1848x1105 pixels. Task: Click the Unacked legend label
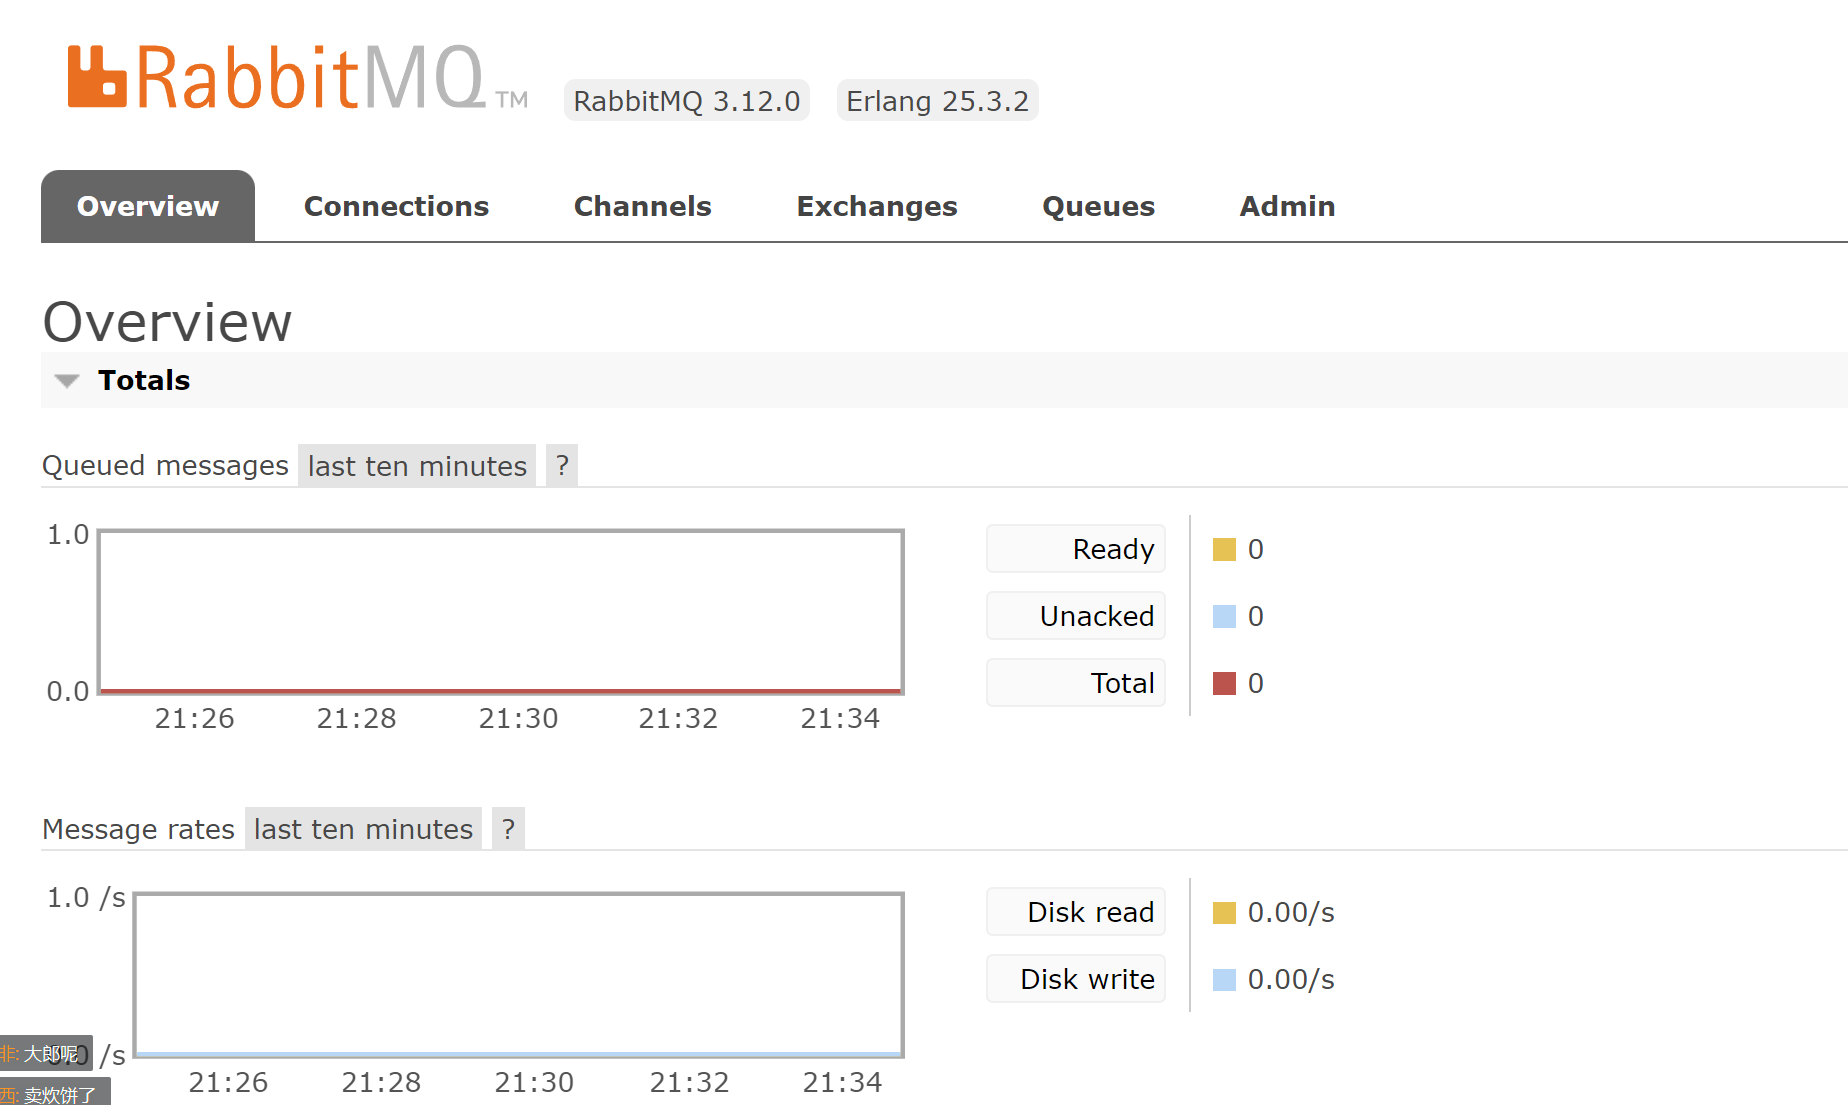point(1076,616)
